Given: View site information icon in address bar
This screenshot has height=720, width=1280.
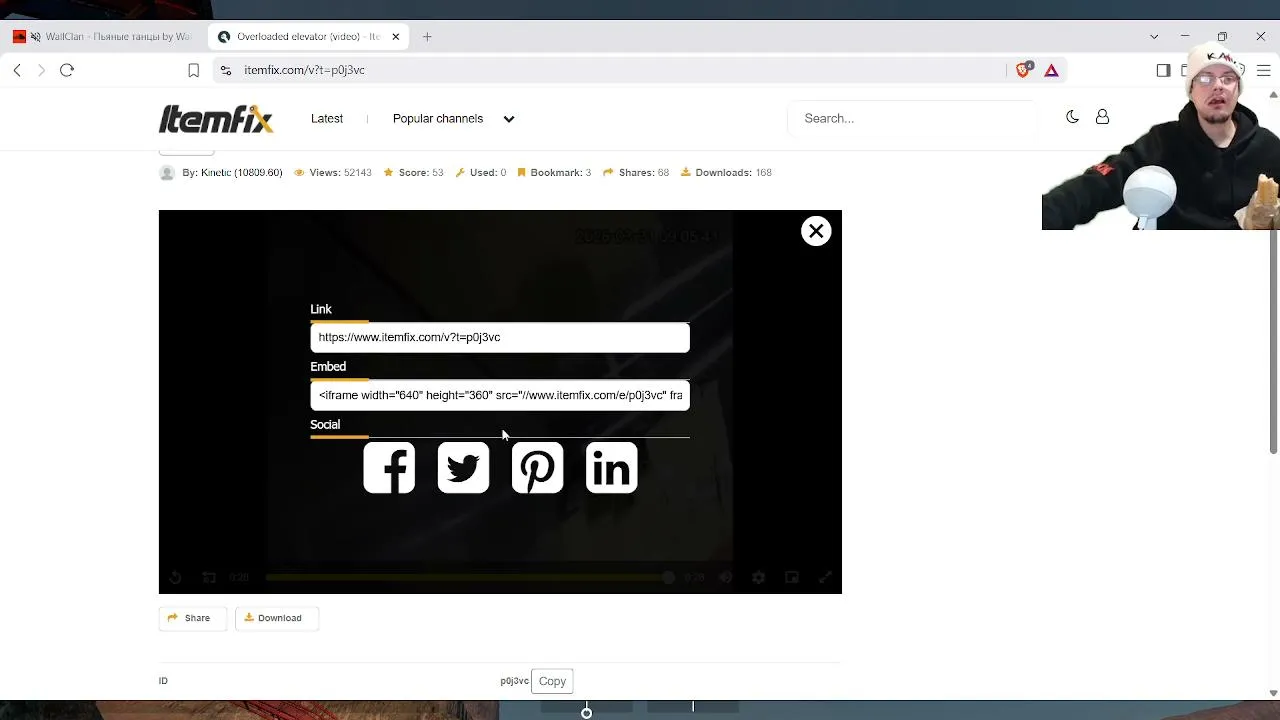Looking at the screenshot, I should tap(226, 70).
